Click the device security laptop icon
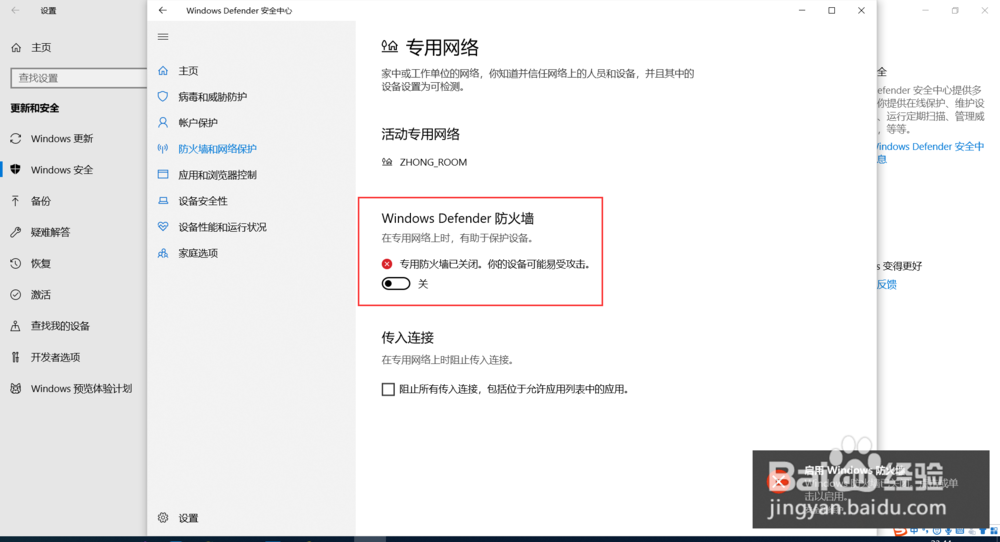1000x542 pixels. click(163, 201)
